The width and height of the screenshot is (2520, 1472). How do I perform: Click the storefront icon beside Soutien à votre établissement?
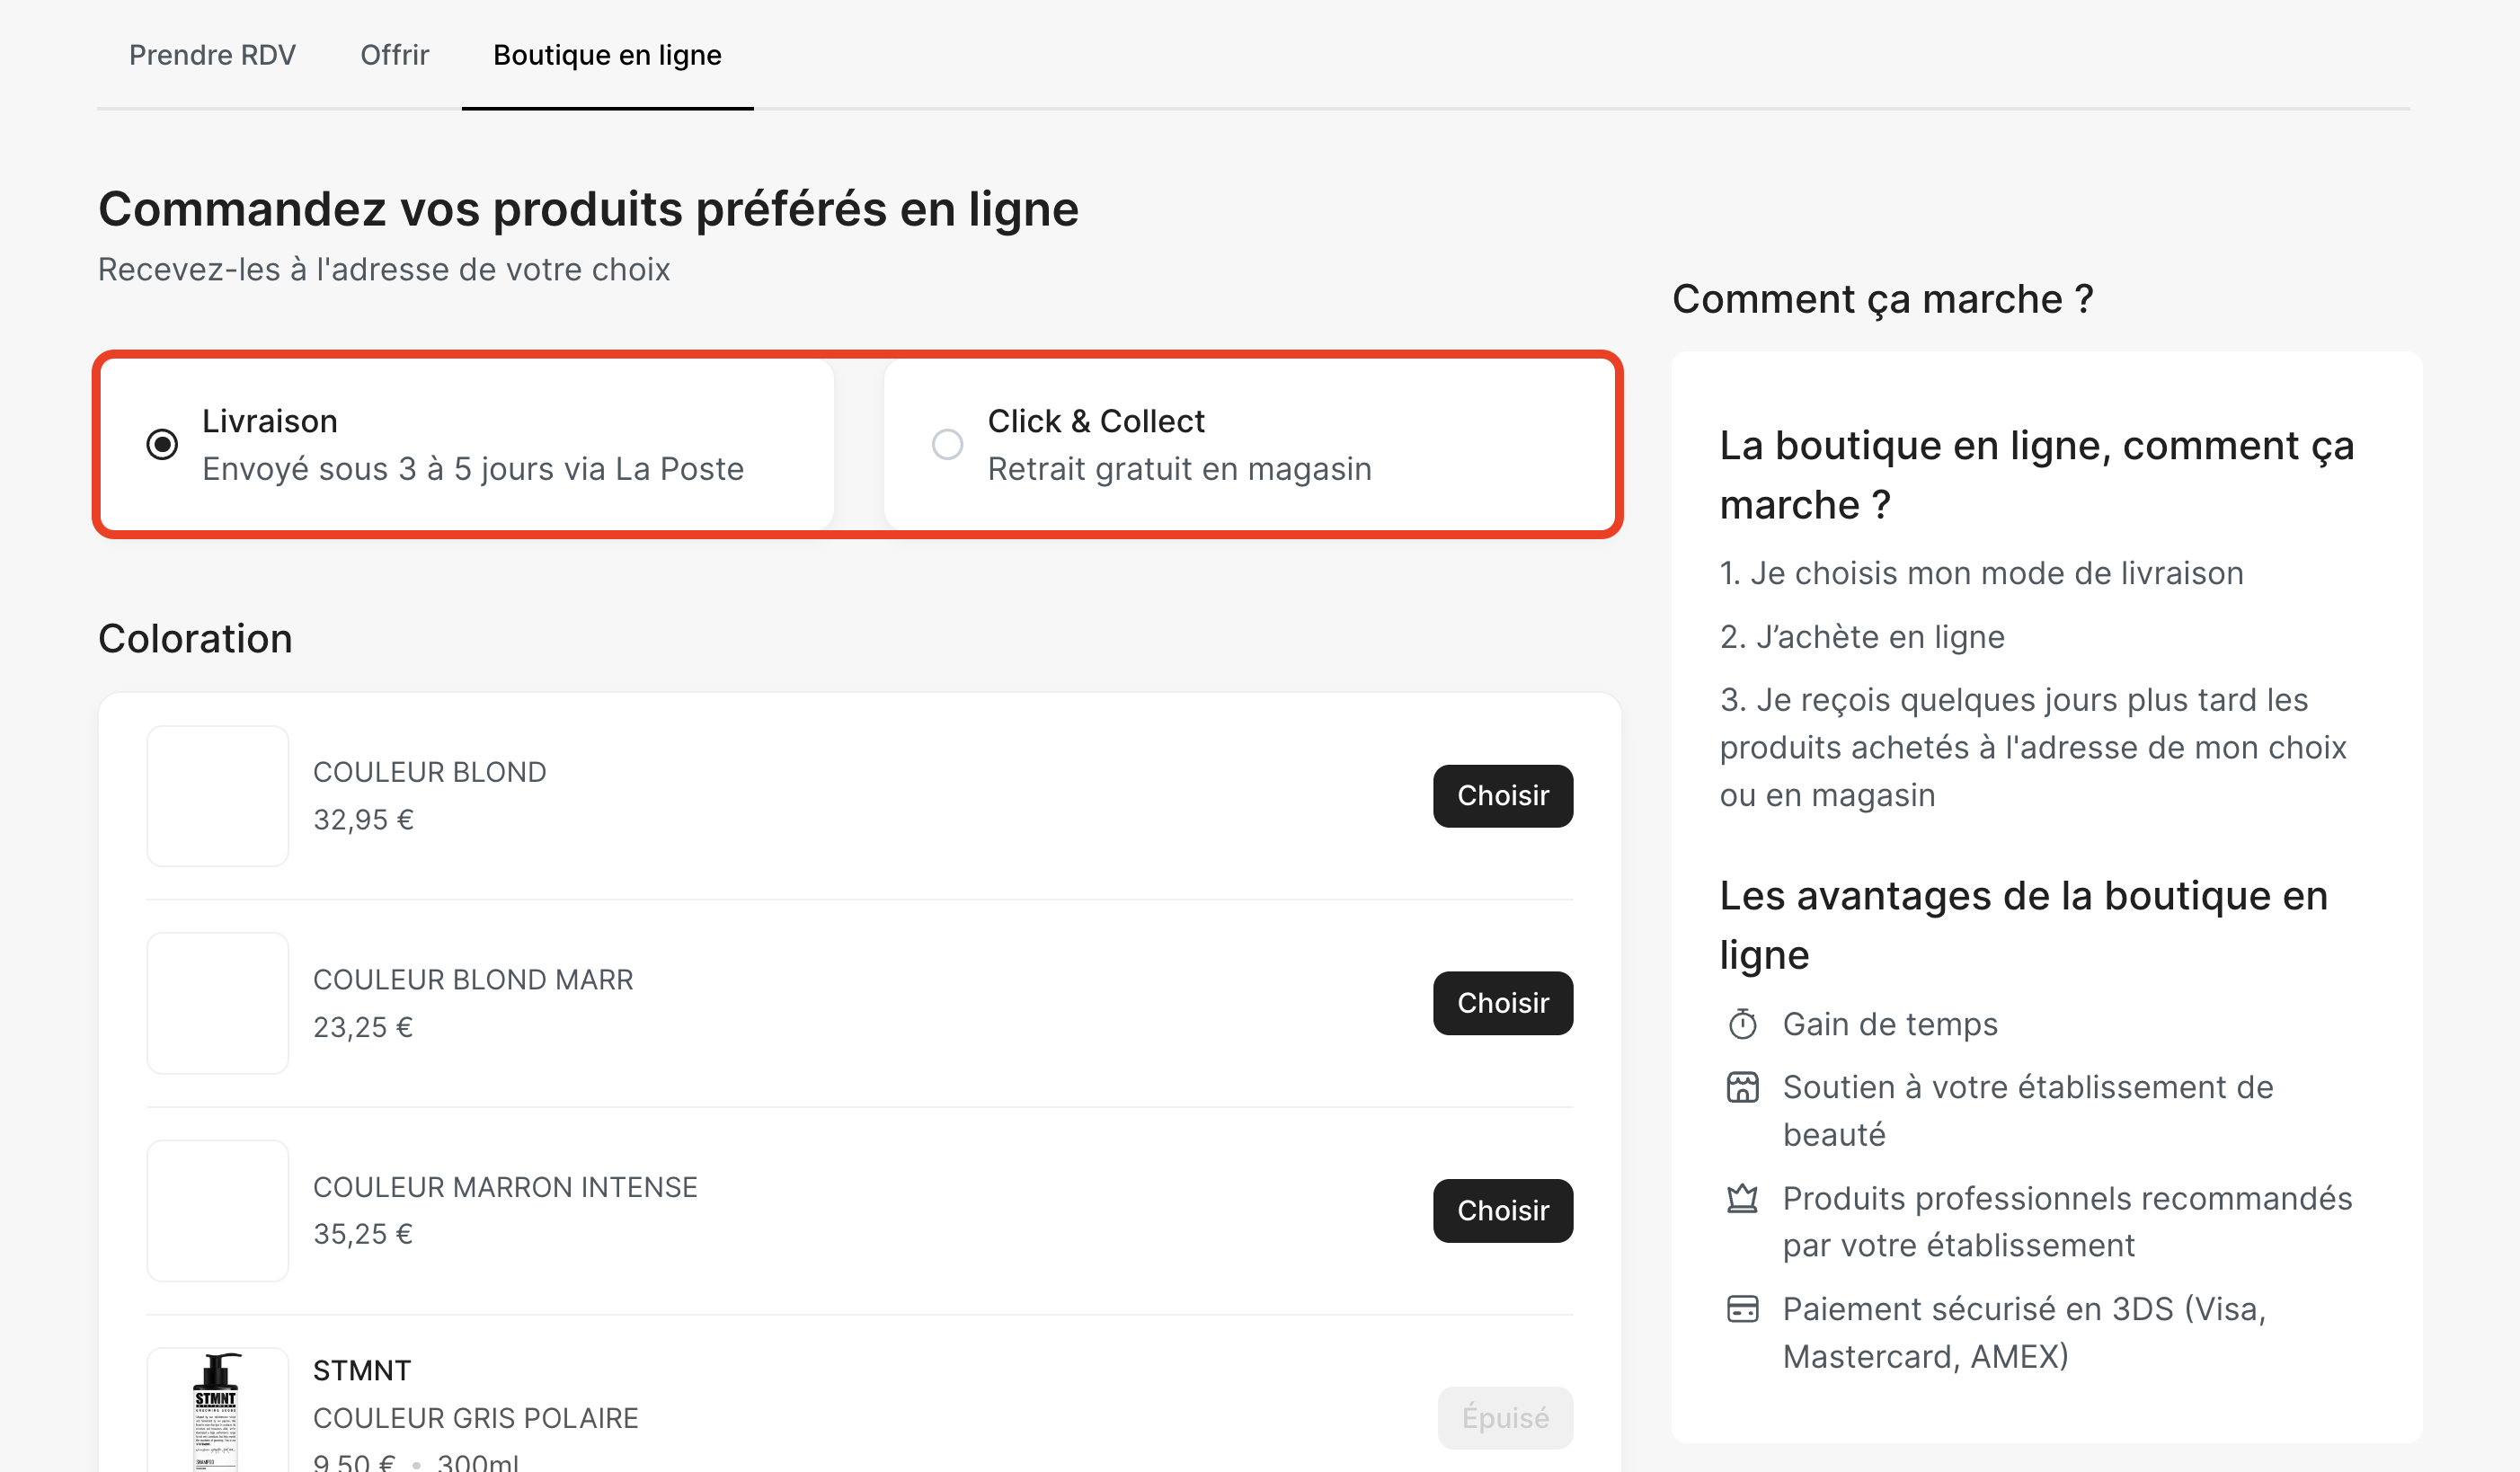coord(1742,1087)
